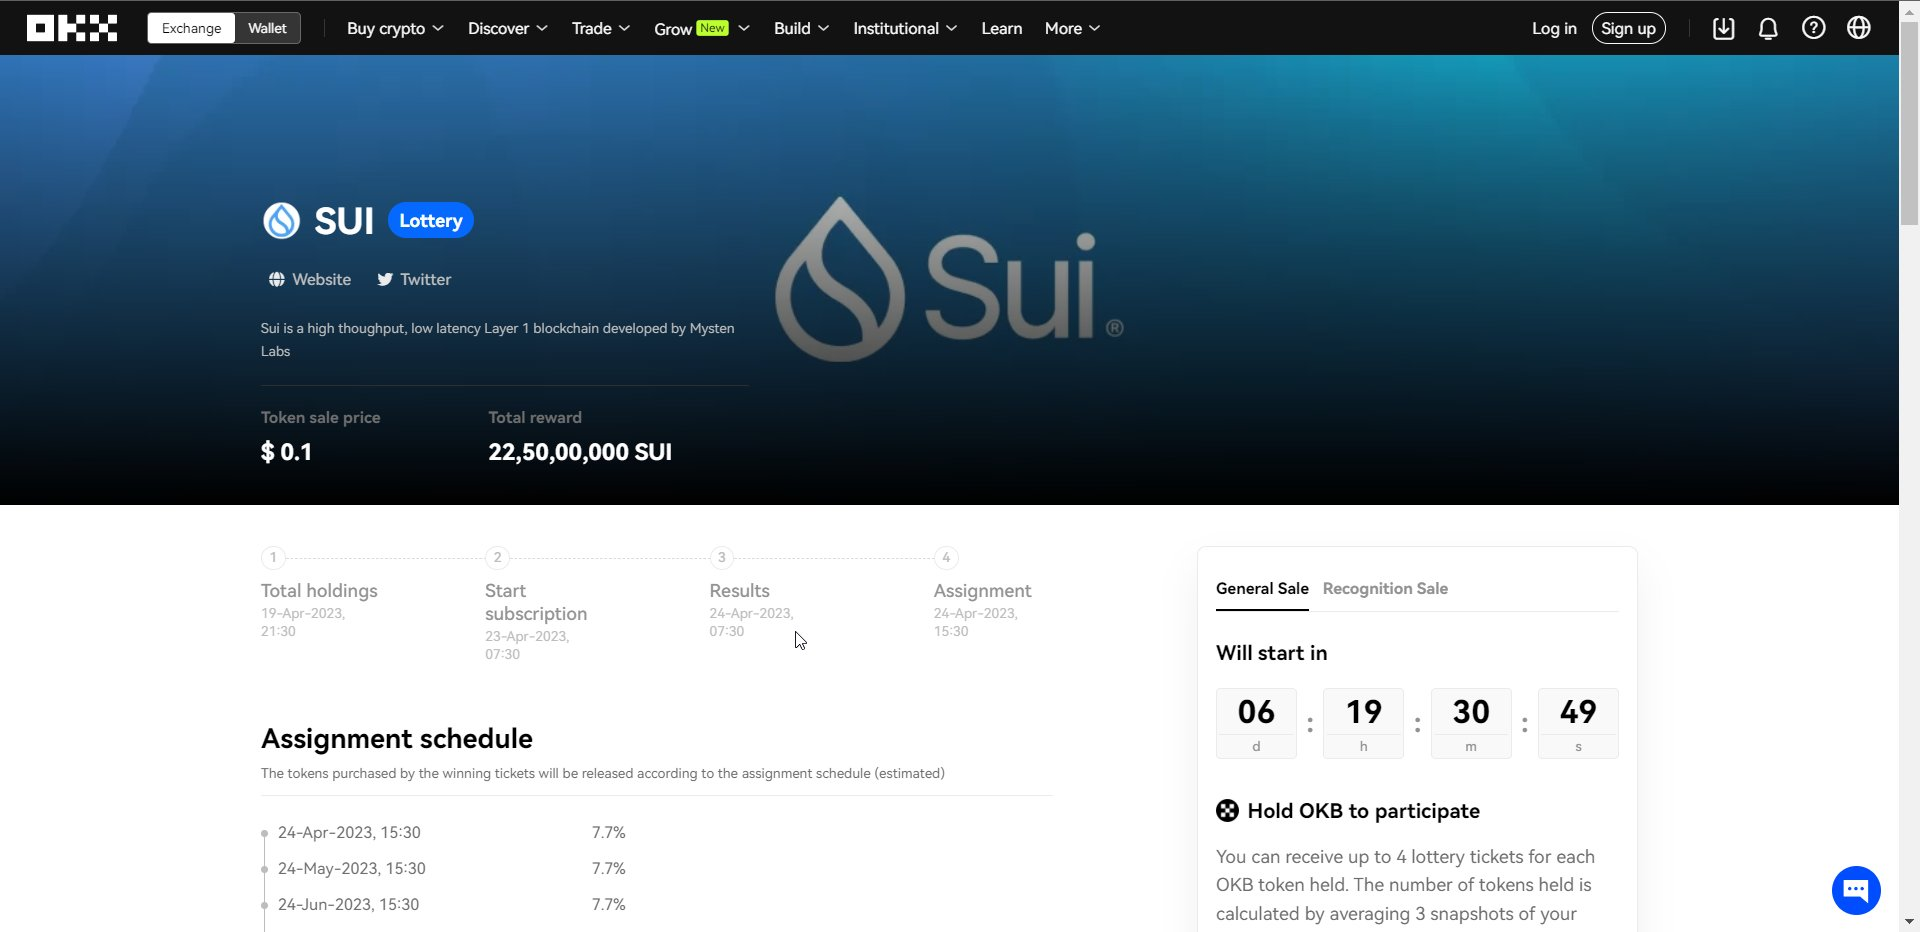Click the 22,50,00,000 SUI total reward value
The height and width of the screenshot is (932, 1920).
(x=580, y=452)
